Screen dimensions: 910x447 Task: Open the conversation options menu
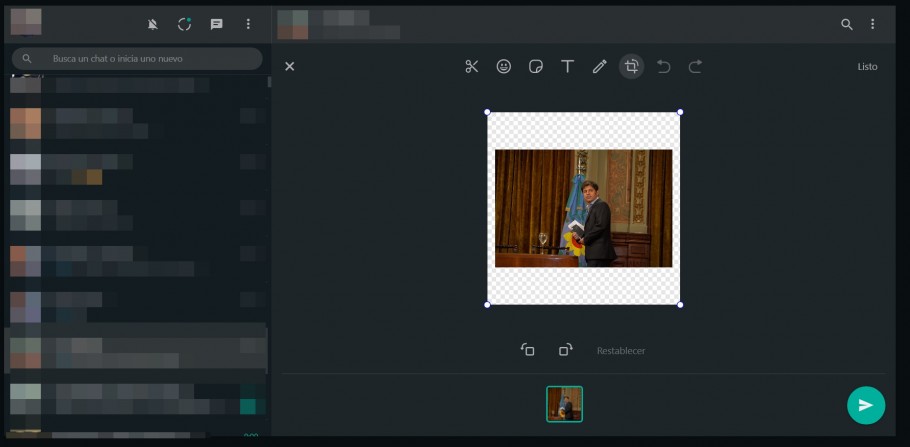(872, 24)
